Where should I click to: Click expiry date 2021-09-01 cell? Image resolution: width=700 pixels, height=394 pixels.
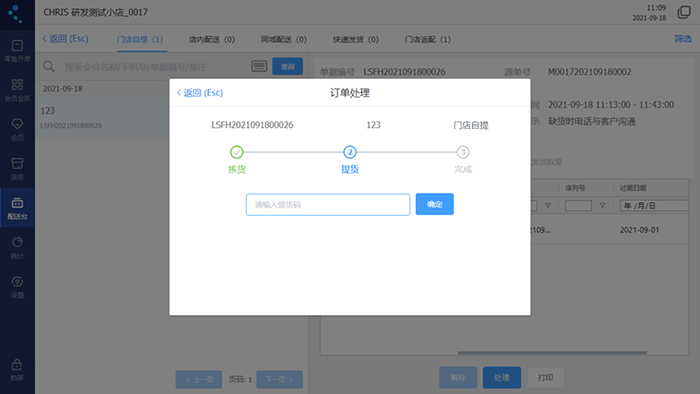(x=639, y=230)
